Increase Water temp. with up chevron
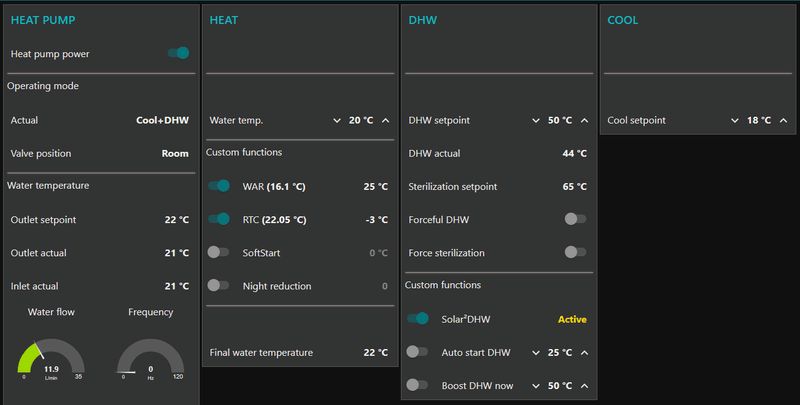Image resolution: width=800 pixels, height=405 pixels. (386, 121)
